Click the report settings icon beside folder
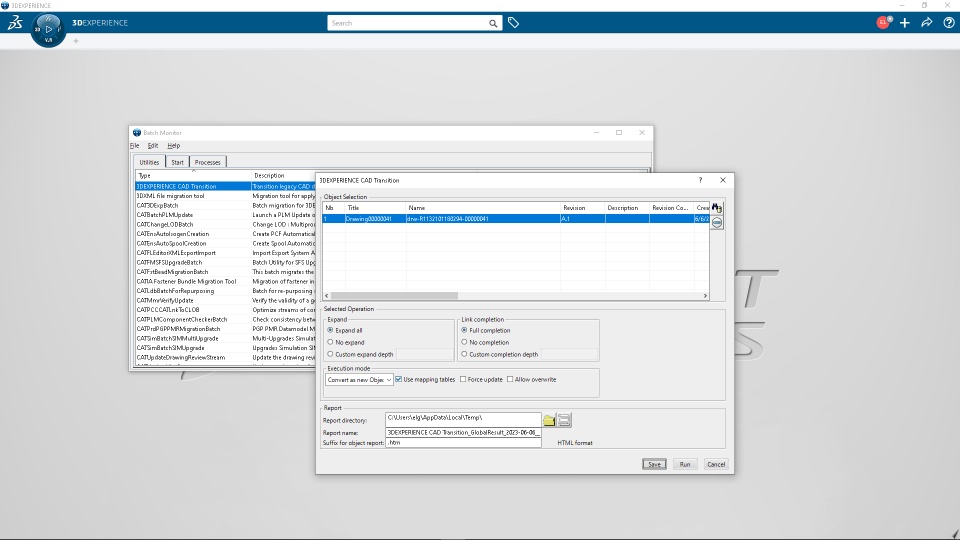 pos(564,420)
